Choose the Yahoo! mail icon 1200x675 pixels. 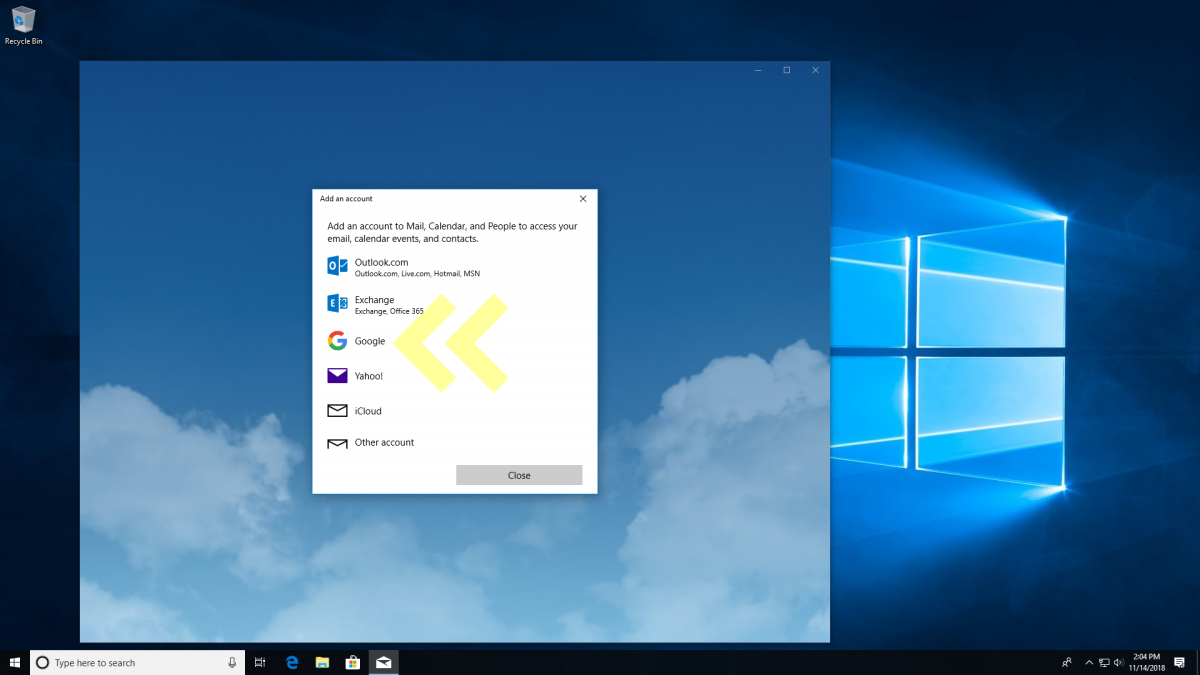click(x=337, y=376)
